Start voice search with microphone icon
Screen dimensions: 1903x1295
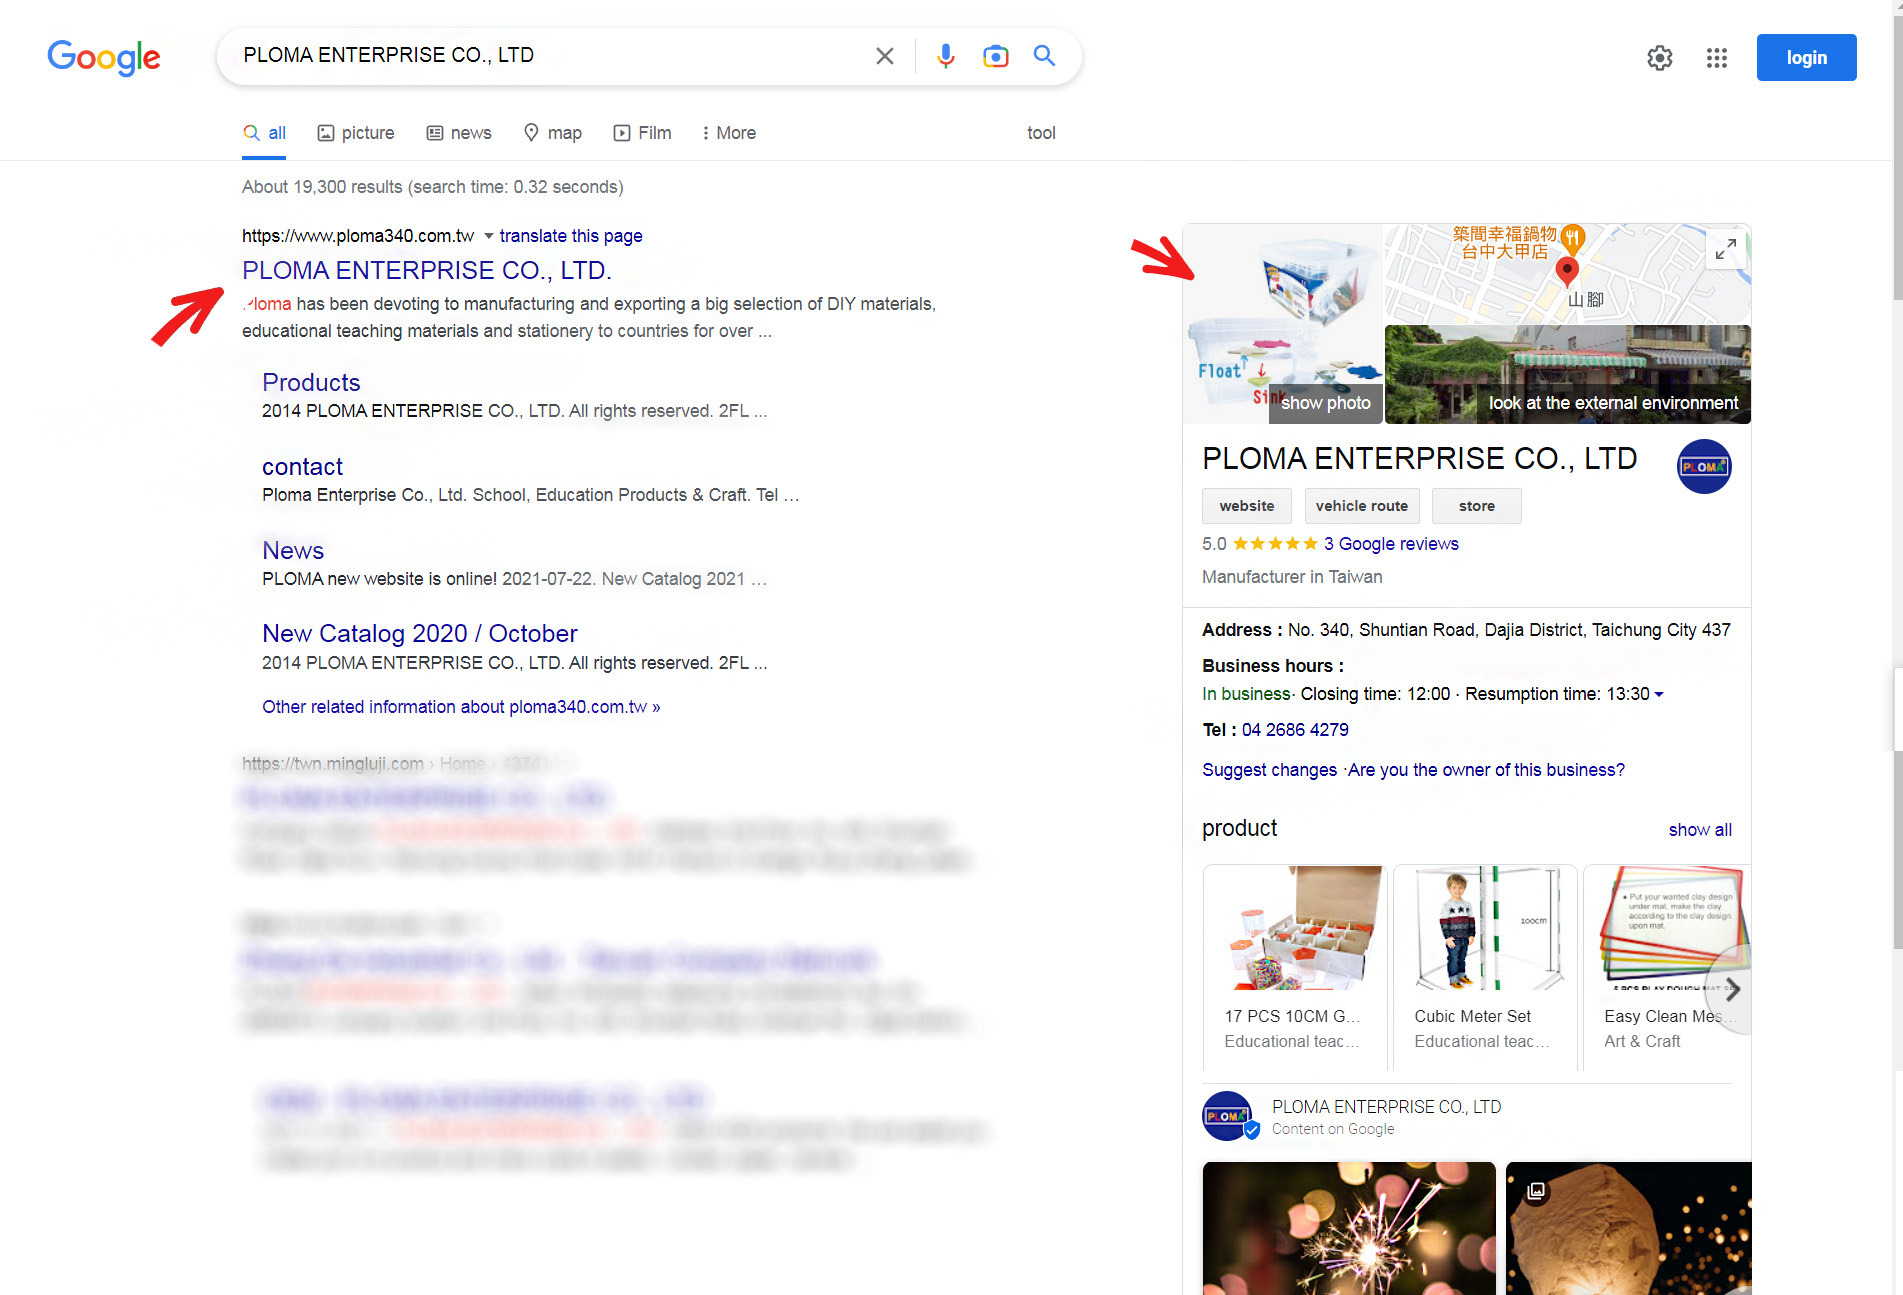tap(945, 56)
